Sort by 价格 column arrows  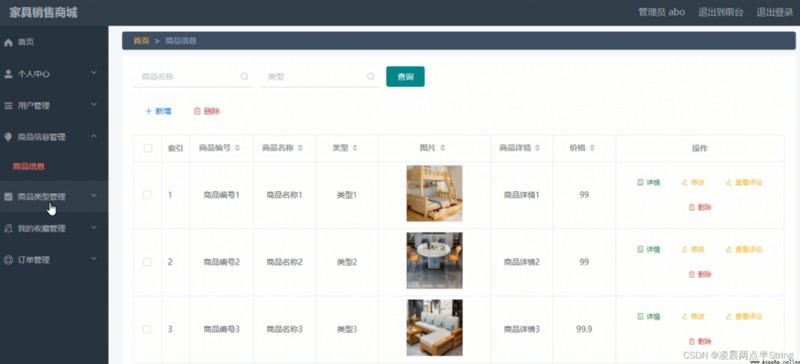[592, 148]
